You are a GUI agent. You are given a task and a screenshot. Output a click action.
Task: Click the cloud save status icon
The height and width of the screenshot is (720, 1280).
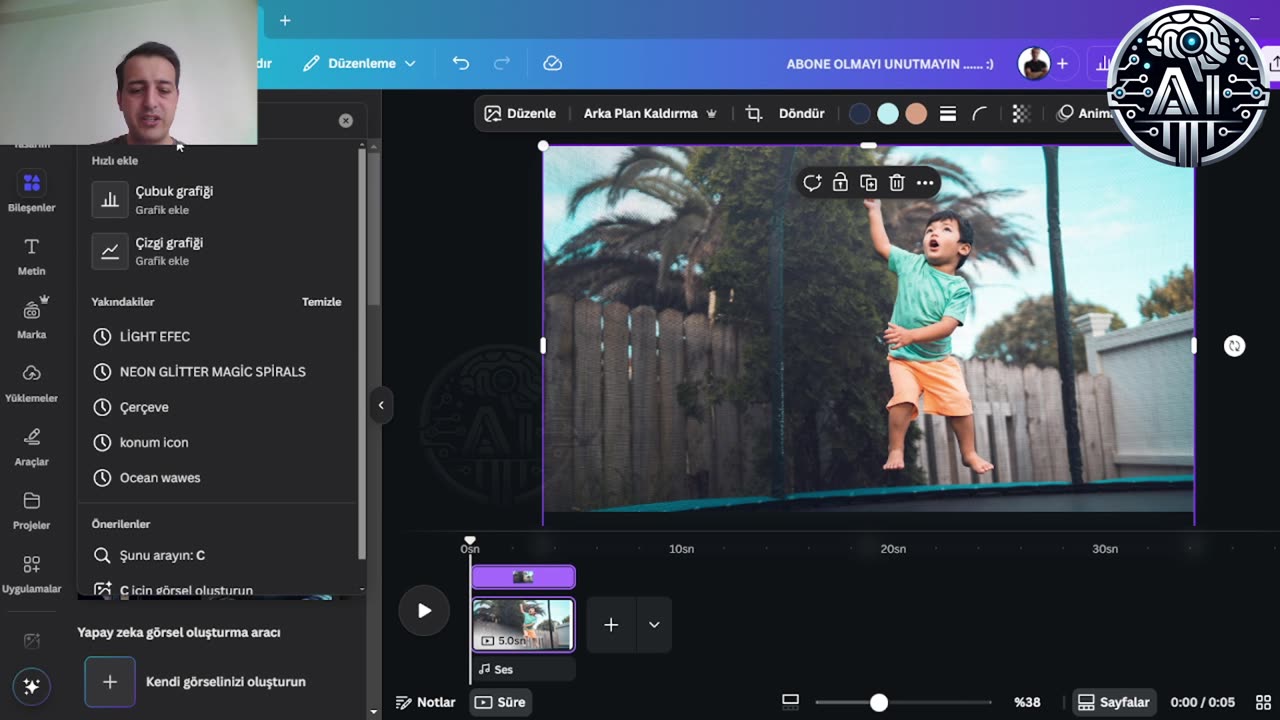pyautogui.click(x=552, y=63)
